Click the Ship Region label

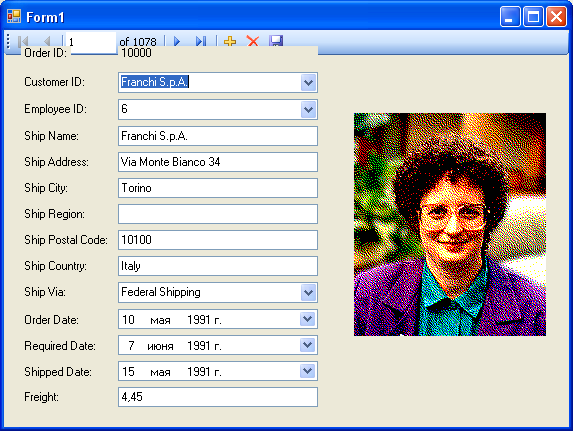pyautogui.click(x=54, y=214)
